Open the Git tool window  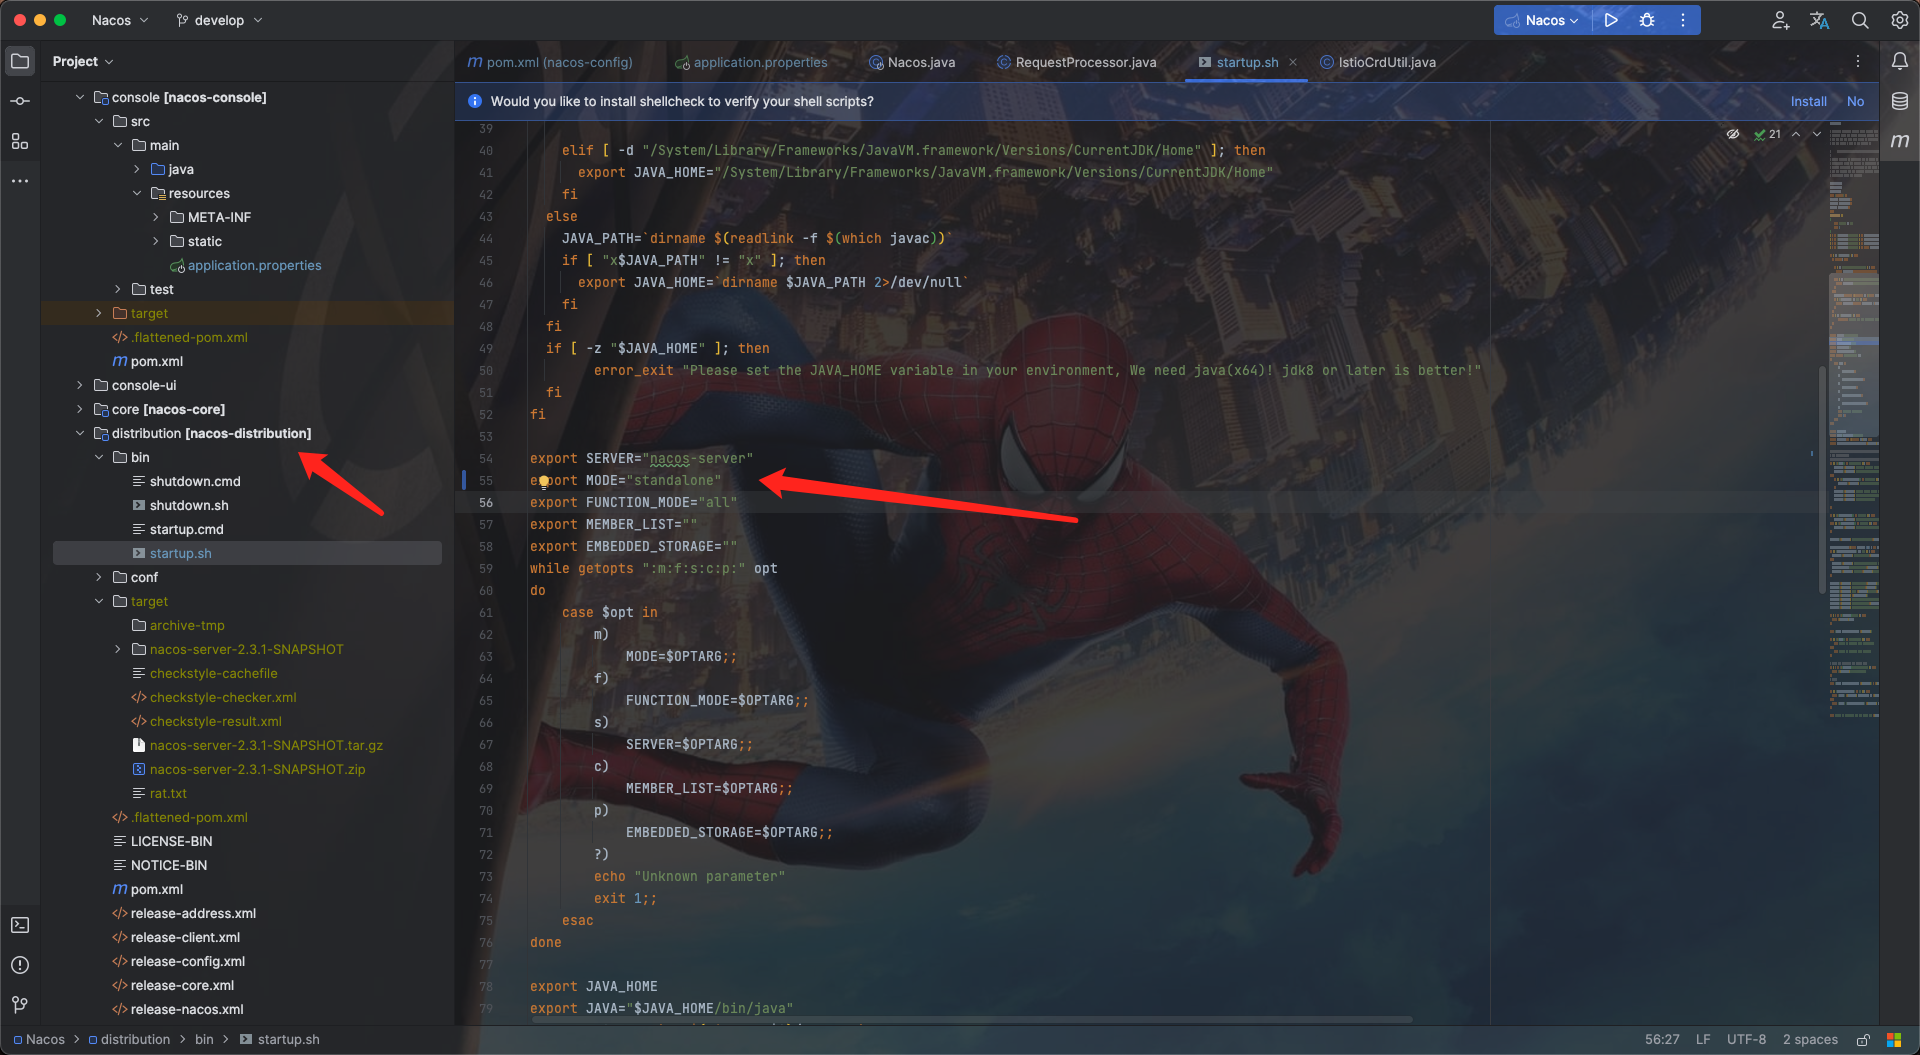pyautogui.click(x=20, y=1004)
